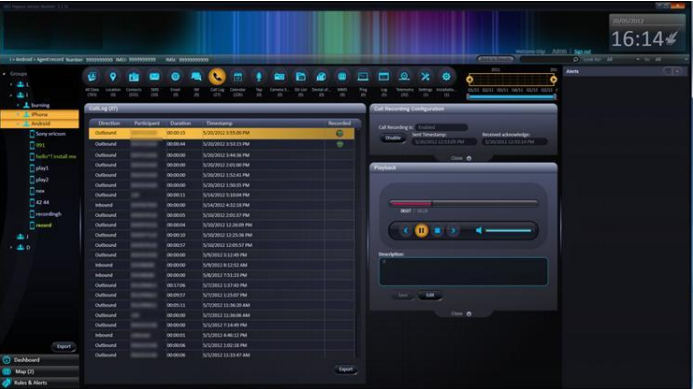Click Export under the Groups tree
This screenshot has height=389, width=693.
point(64,347)
